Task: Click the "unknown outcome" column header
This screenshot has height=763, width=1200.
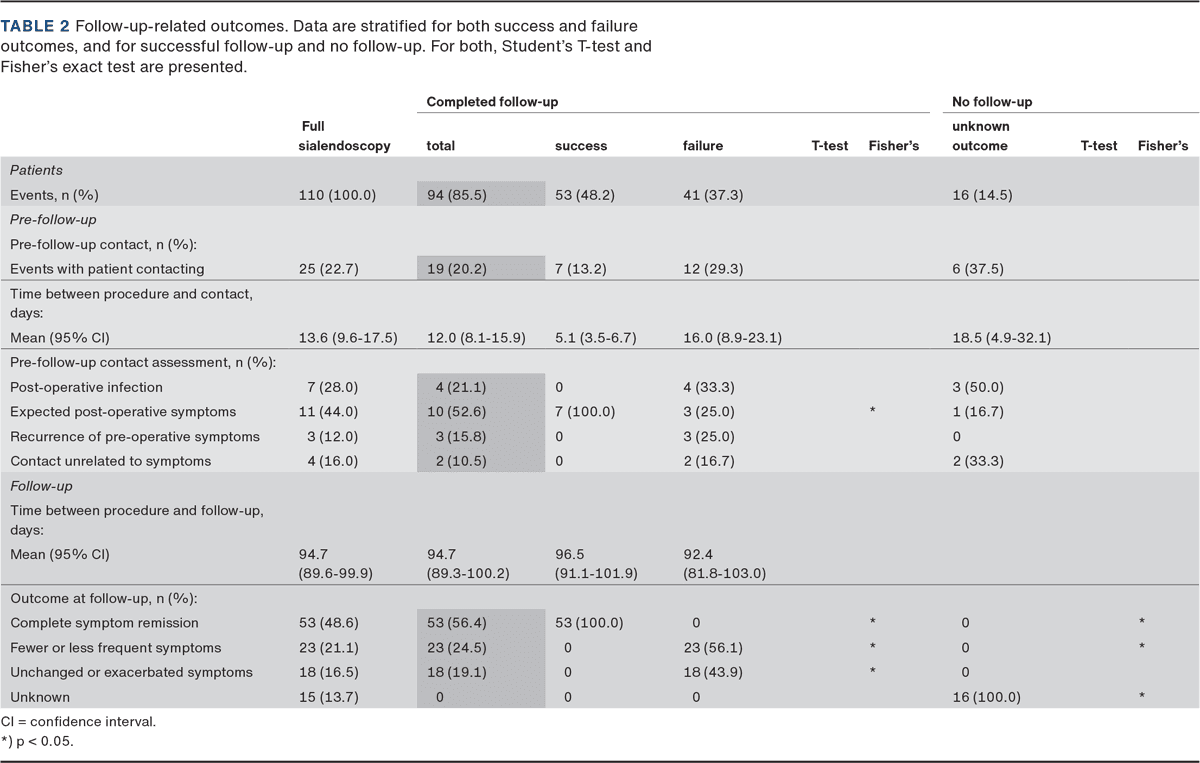Action: tap(981, 136)
